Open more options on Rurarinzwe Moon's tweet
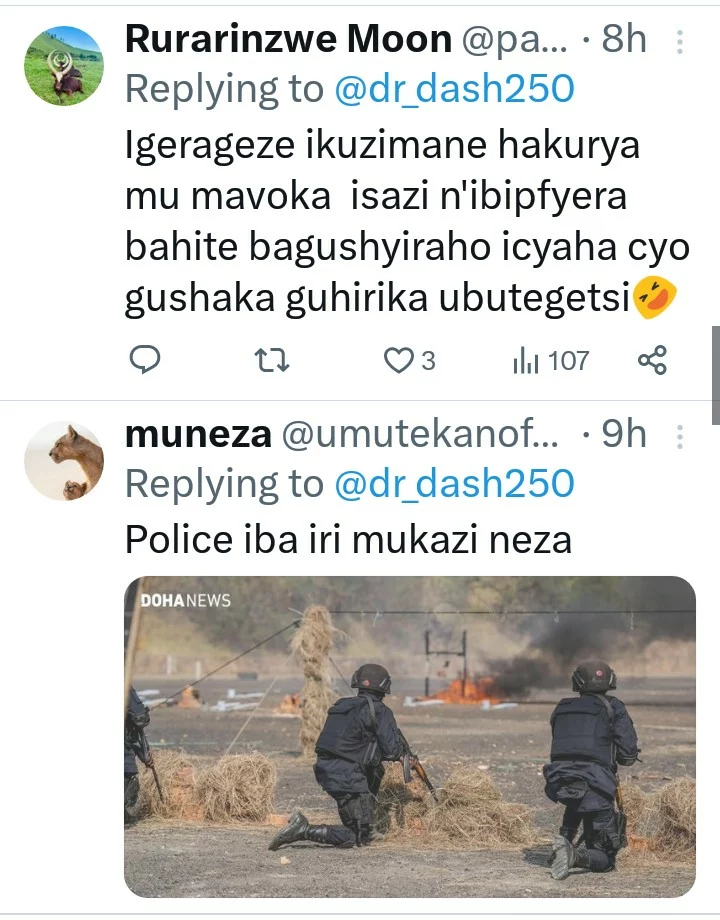 (680, 42)
